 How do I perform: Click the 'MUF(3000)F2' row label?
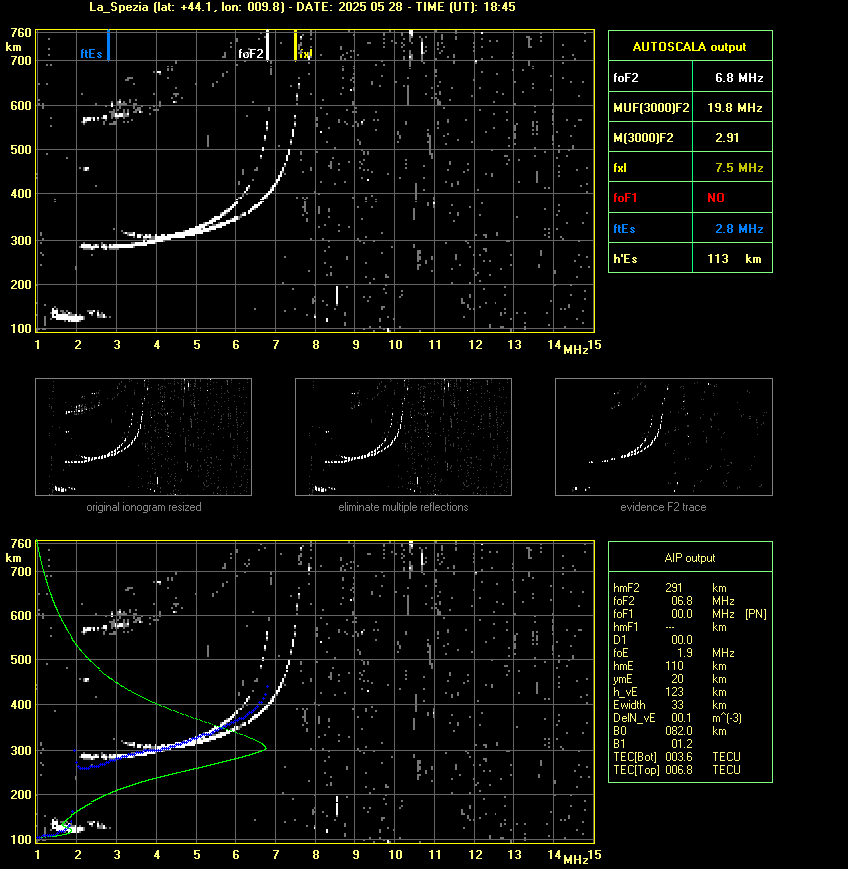click(651, 108)
